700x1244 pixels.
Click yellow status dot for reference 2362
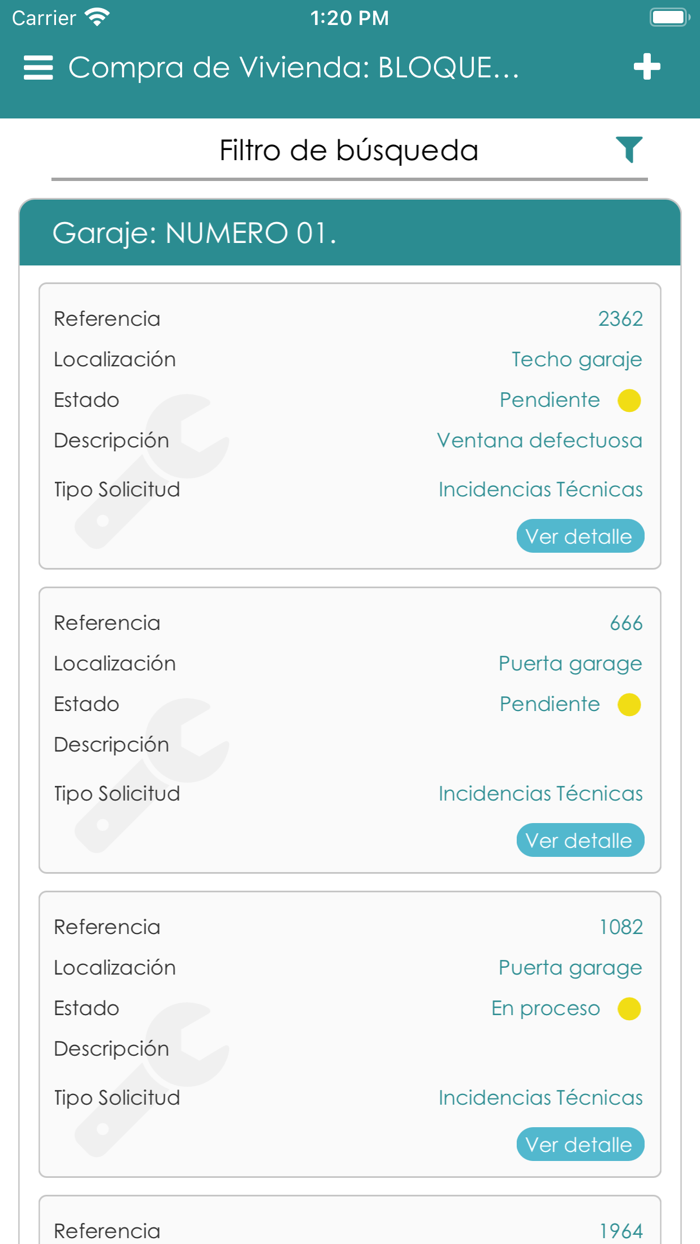coord(629,401)
